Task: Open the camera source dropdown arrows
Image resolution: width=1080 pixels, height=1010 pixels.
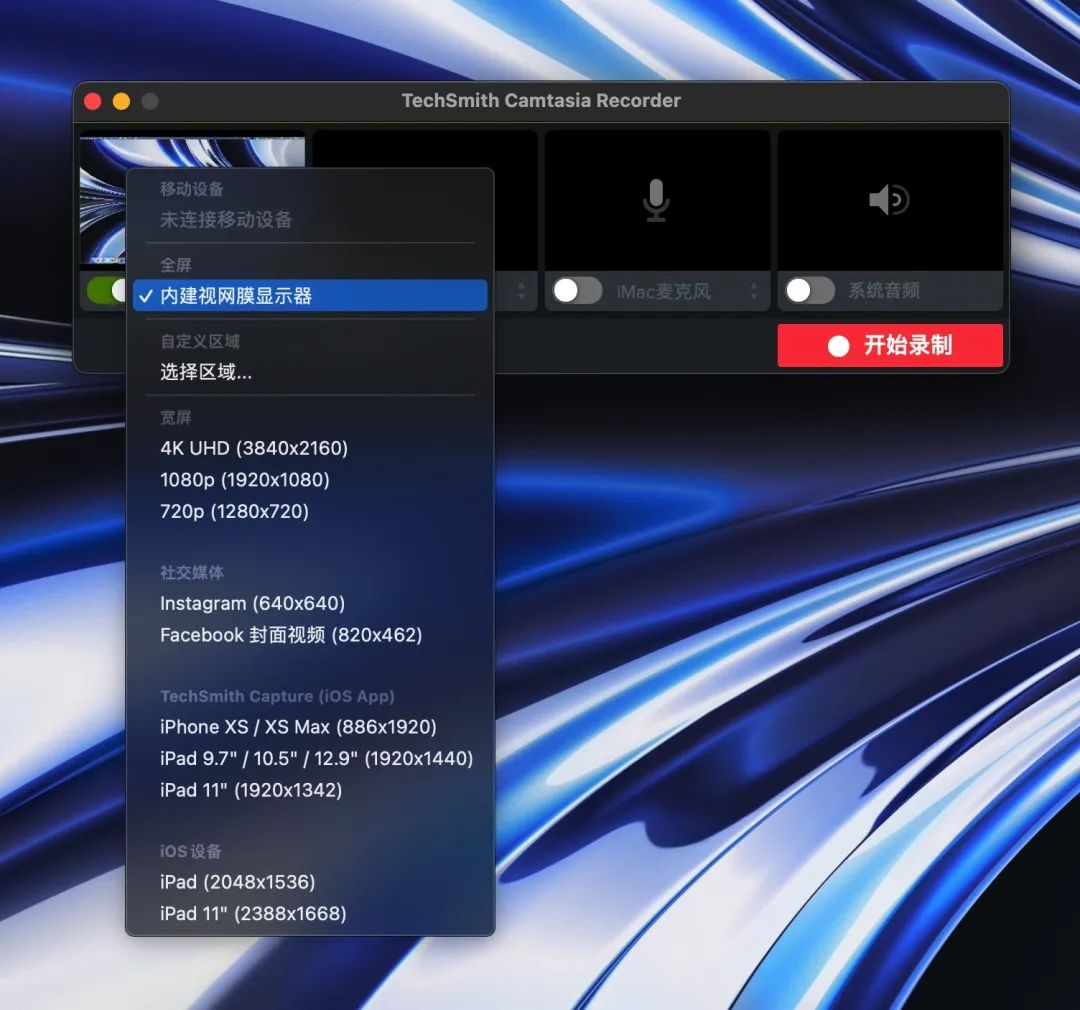Action: (521, 291)
